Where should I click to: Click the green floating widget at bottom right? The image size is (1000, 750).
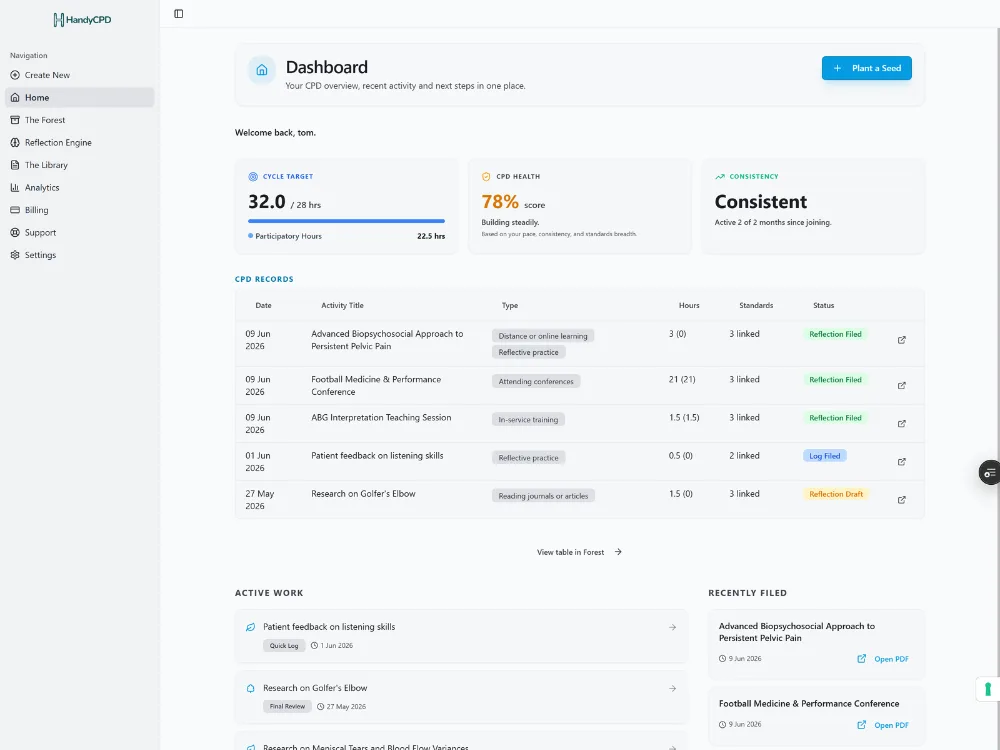pyautogui.click(x=988, y=689)
